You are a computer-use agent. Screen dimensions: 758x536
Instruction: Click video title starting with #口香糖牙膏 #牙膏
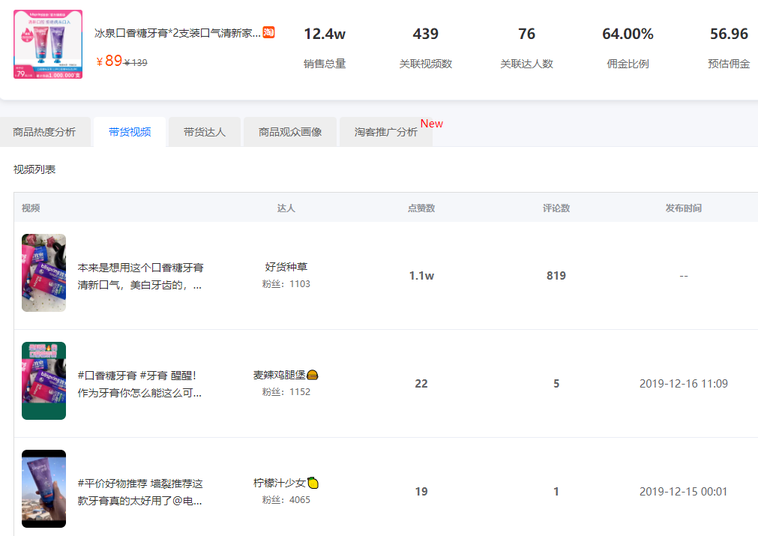click(x=140, y=384)
